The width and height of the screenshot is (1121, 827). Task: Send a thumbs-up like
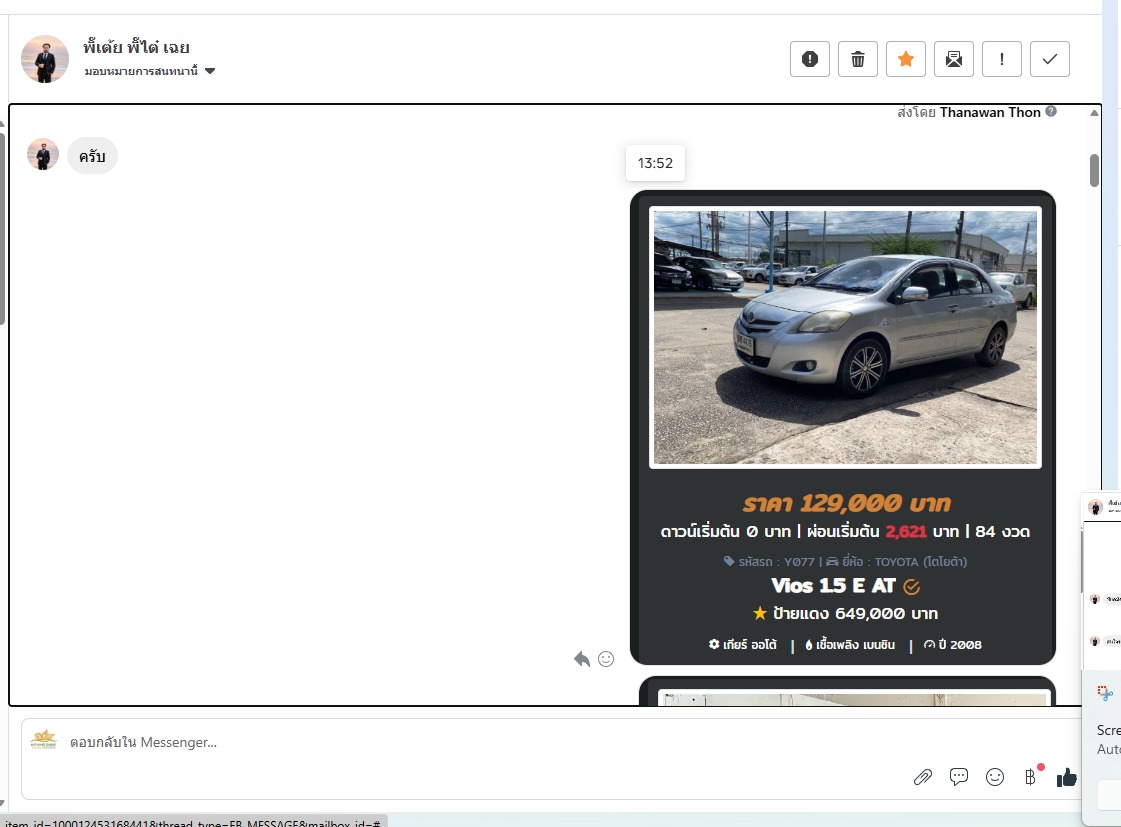1067,777
